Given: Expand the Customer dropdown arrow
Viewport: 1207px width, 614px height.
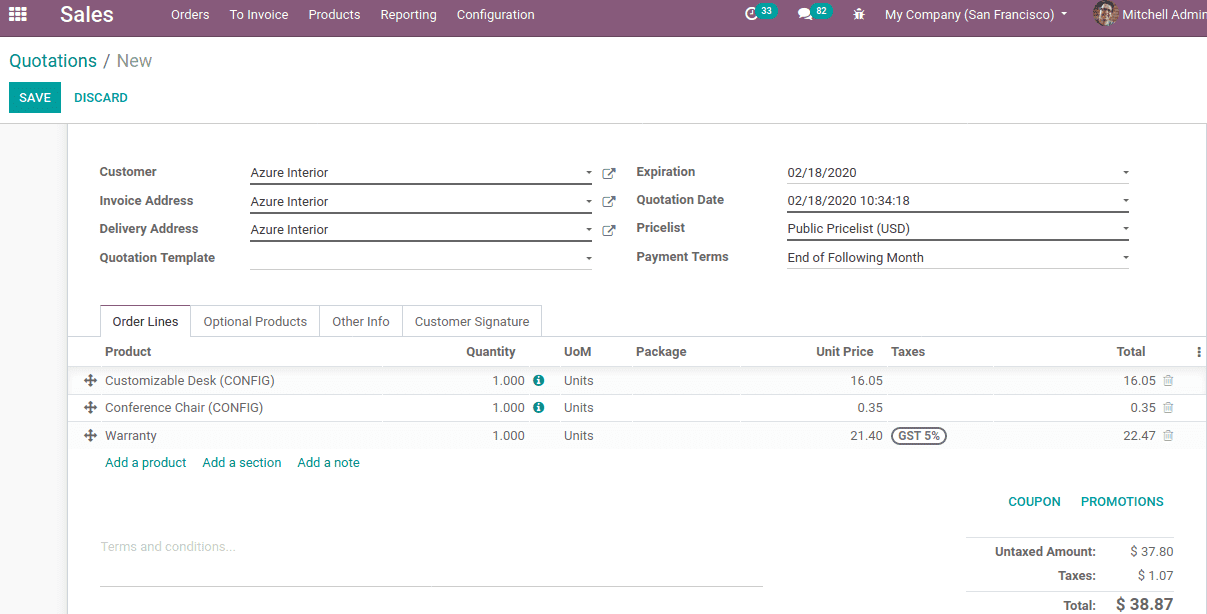Looking at the screenshot, I should (x=588, y=173).
